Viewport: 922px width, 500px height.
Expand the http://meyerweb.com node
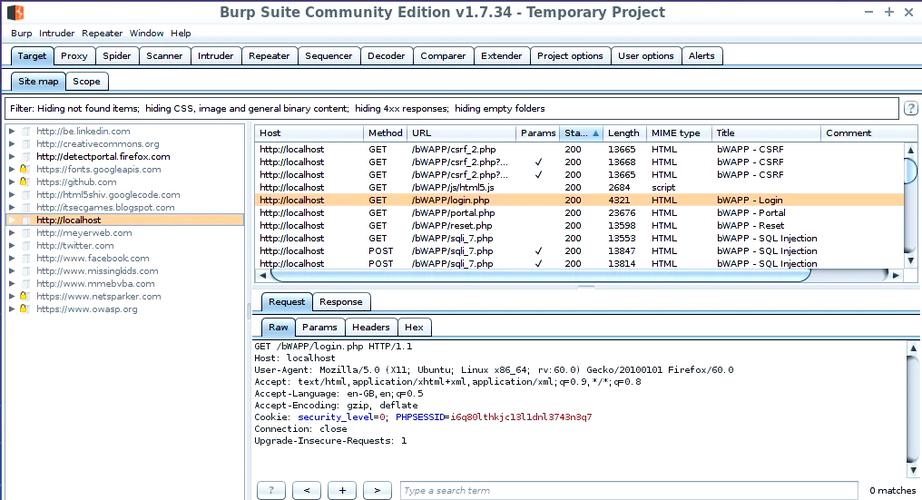point(12,232)
